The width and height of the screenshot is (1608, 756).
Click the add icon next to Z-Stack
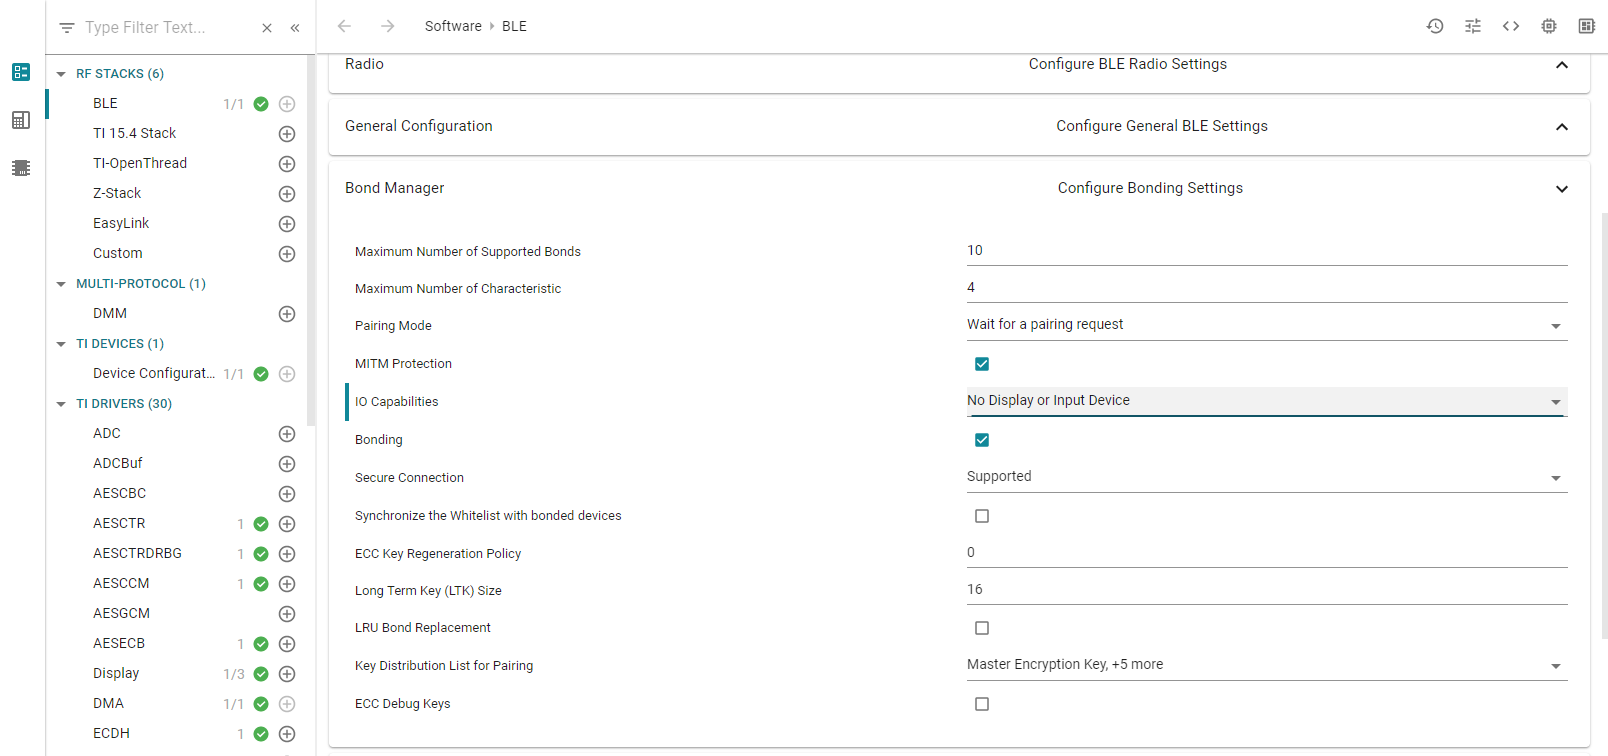tap(287, 194)
